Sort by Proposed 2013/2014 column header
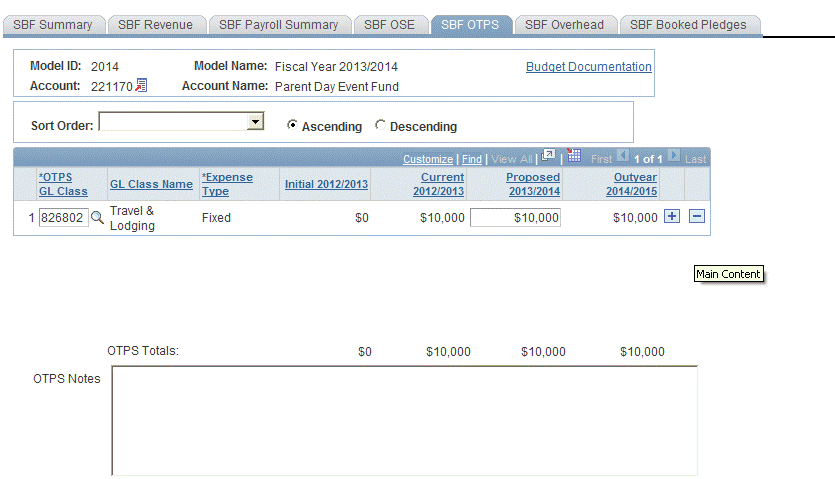 coord(532,184)
